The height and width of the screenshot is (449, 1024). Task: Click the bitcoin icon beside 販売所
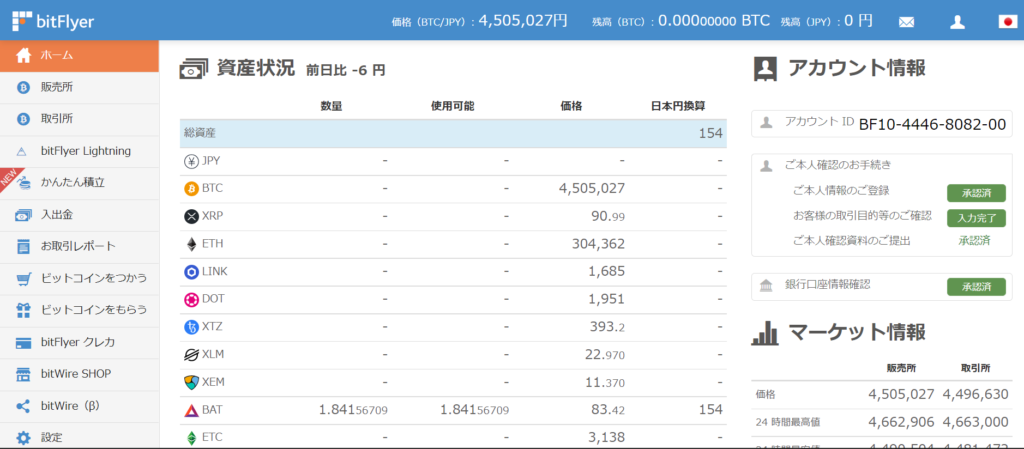pos(24,87)
